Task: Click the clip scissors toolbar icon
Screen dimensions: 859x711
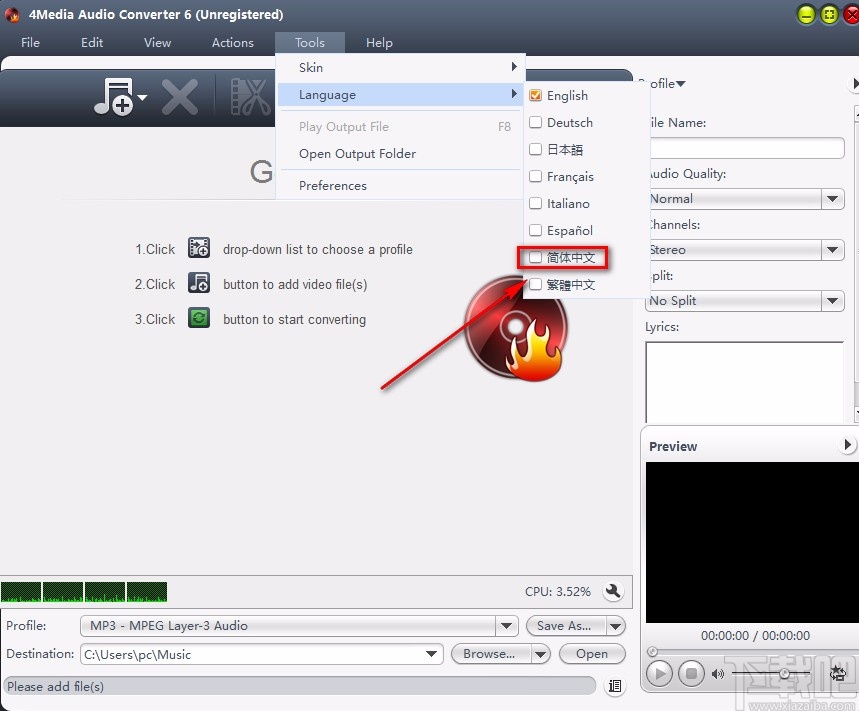Action: pyautogui.click(x=250, y=97)
